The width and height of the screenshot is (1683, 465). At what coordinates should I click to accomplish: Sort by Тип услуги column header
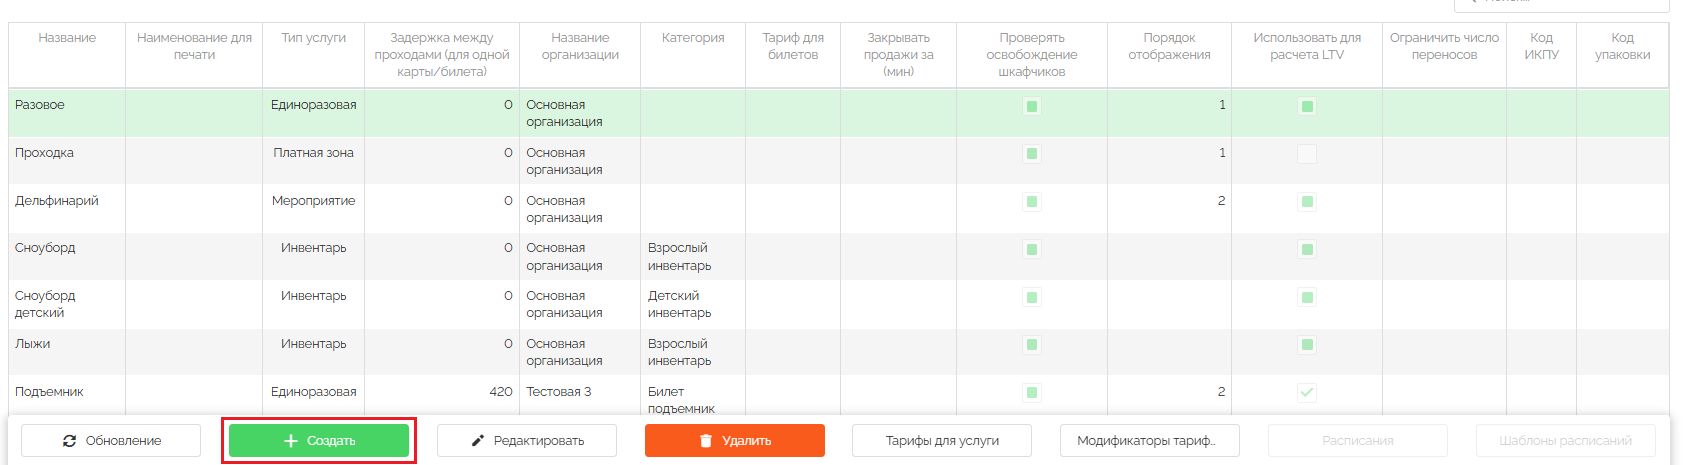pos(313,38)
